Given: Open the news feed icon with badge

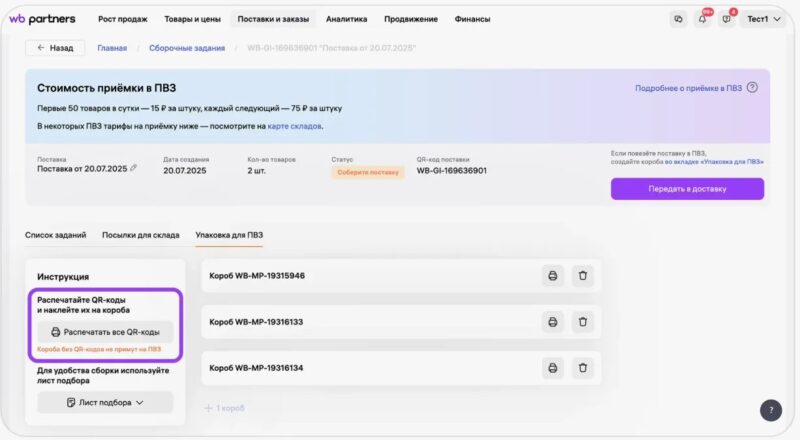Looking at the screenshot, I should pyautogui.click(x=727, y=19).
